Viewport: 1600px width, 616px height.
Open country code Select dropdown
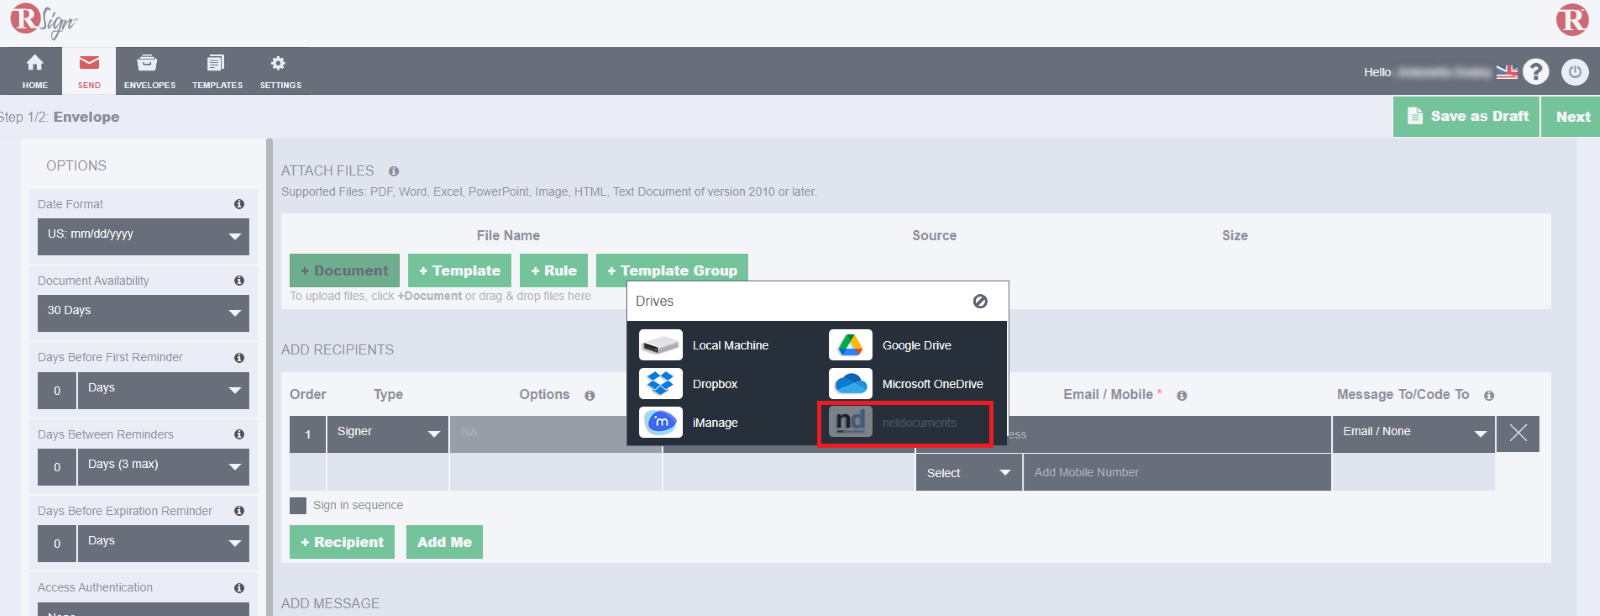[968, 473]
